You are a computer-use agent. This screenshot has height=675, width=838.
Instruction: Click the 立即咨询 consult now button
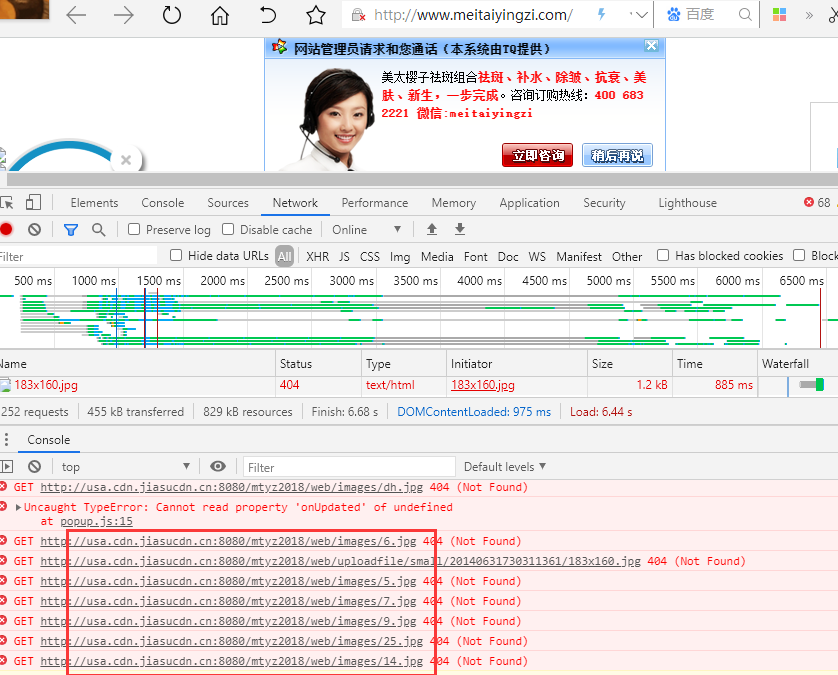click(537, 155)
